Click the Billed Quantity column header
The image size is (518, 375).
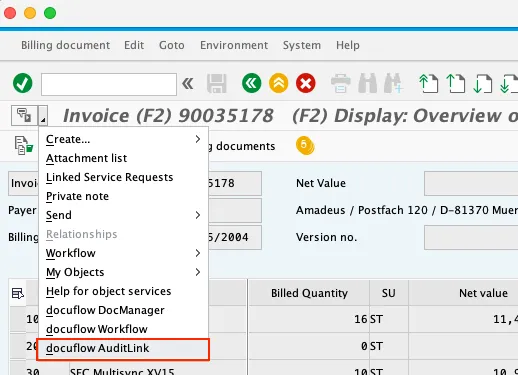pos(309,293)
